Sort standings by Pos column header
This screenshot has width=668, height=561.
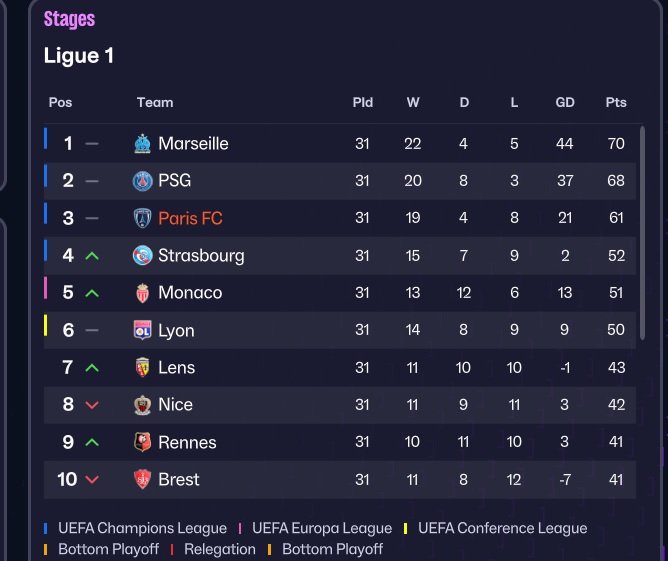pos(60,102)
